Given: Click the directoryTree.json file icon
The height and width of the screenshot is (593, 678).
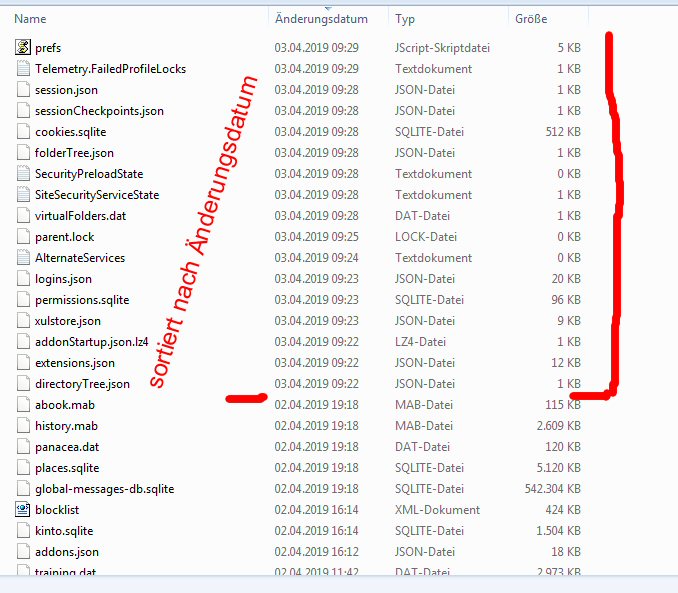Looking at the screenshot, I should click(x=23, y=383).
